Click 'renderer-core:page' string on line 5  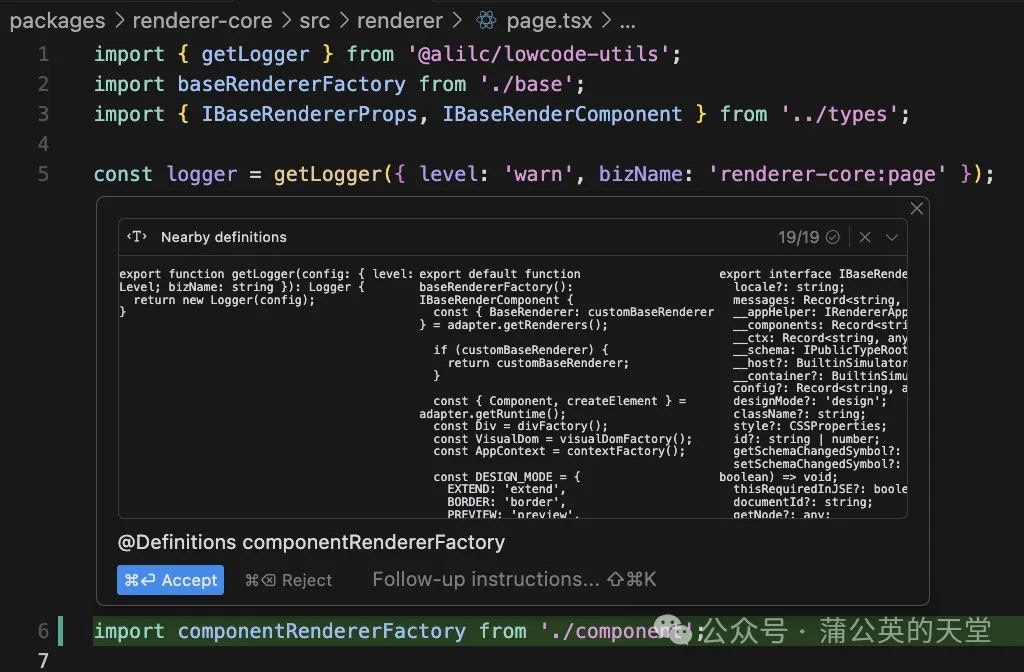pos(827,174)
